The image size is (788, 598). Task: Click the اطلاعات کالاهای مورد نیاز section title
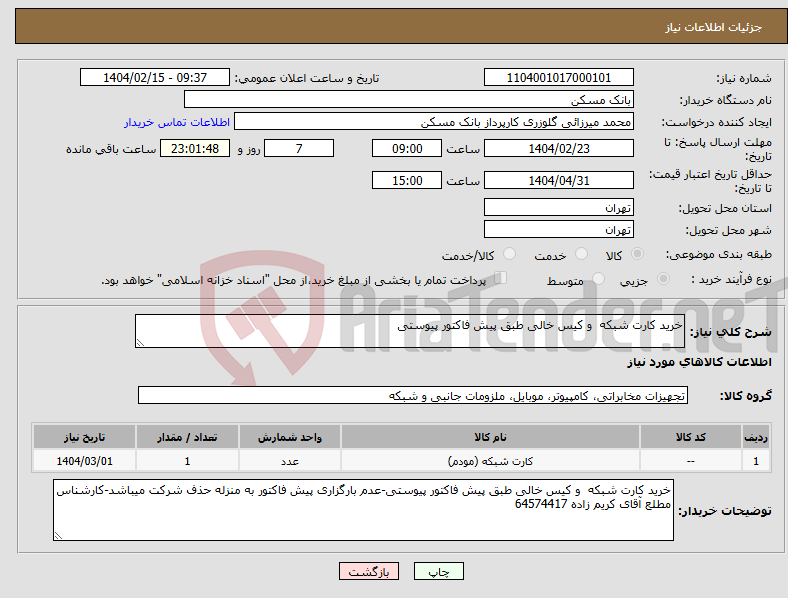click(x=699, y=362)
